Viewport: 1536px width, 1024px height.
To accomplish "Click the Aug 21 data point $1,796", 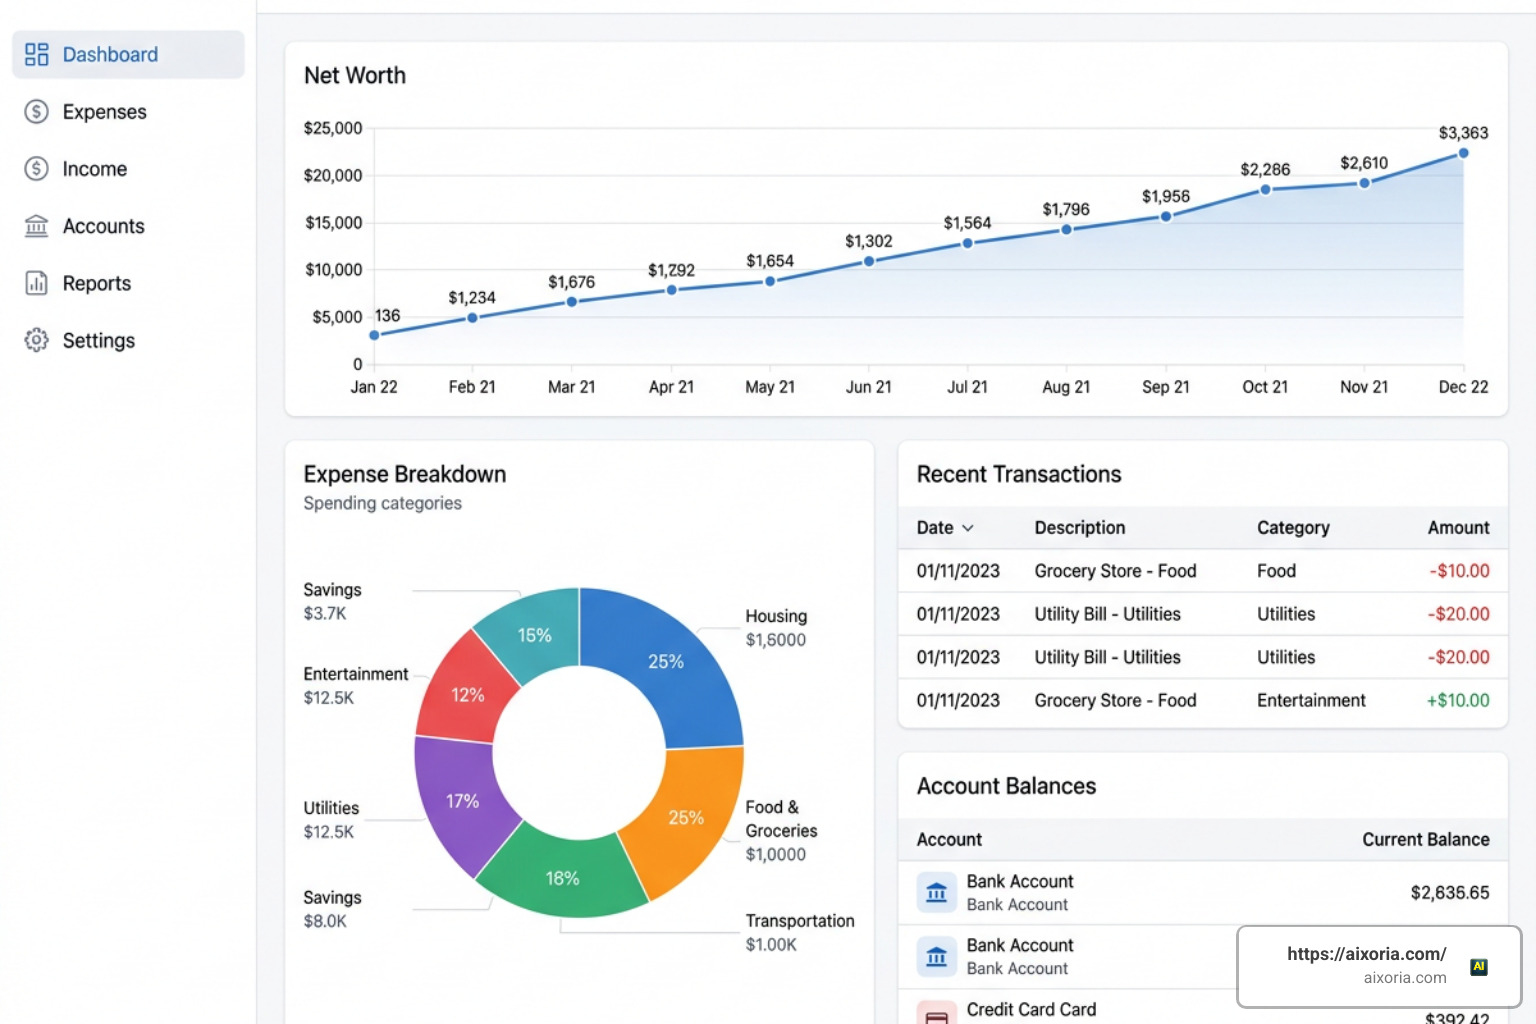I will pyautogui.click(x=1066, y=229).
